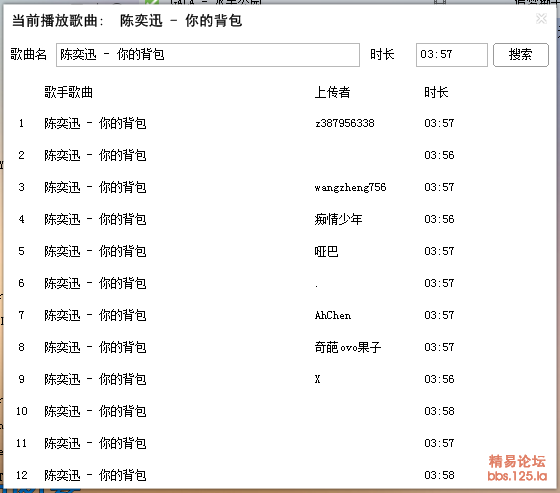This screenshot has height=493, width=560.
Task: Click the 搜索 search button
Action: (520, 55)
